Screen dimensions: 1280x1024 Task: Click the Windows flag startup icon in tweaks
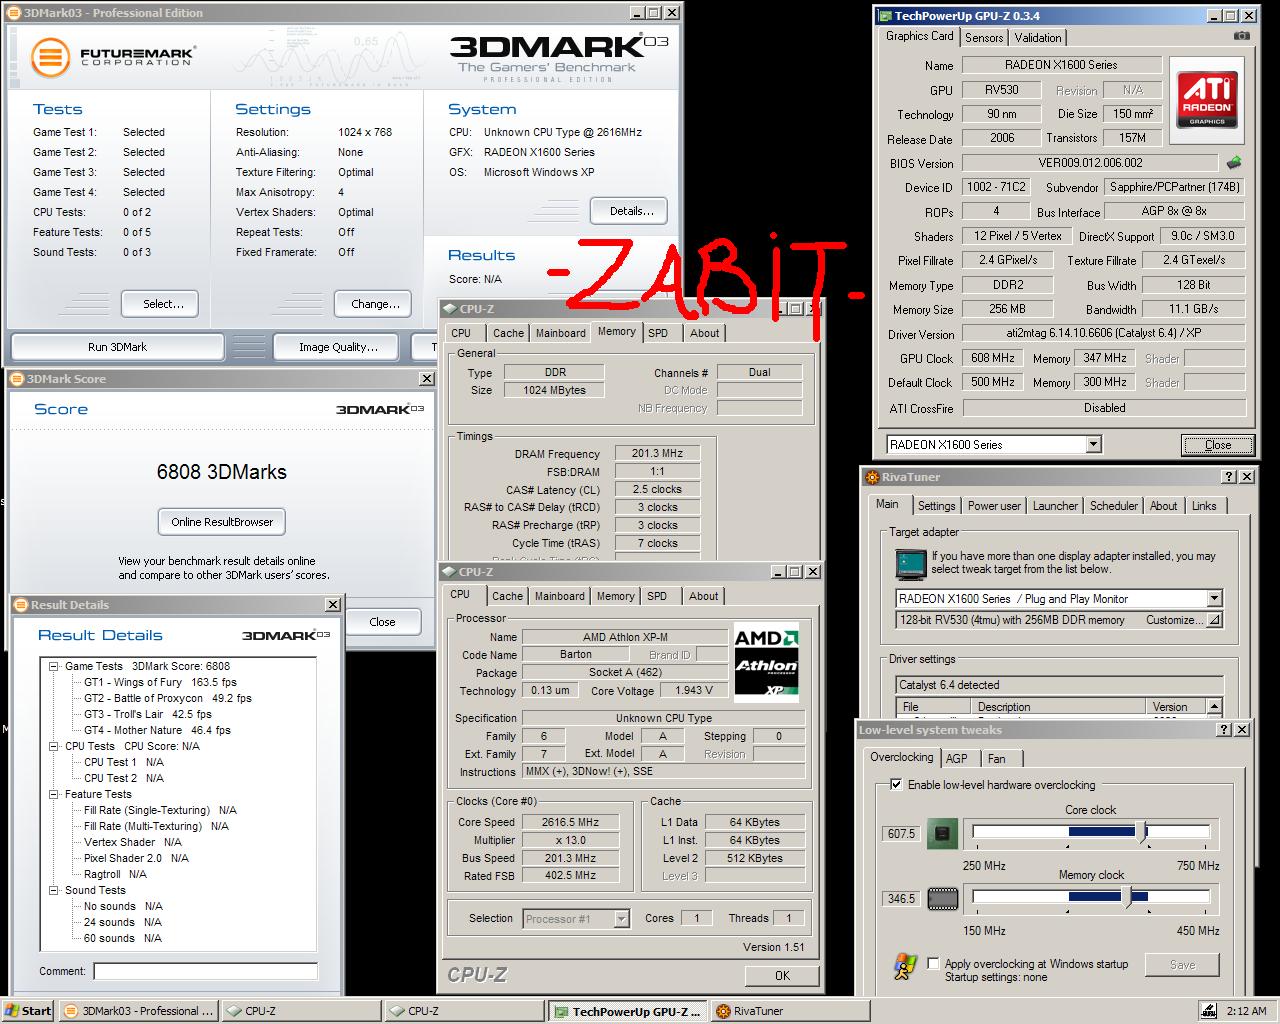coord(905,966)
